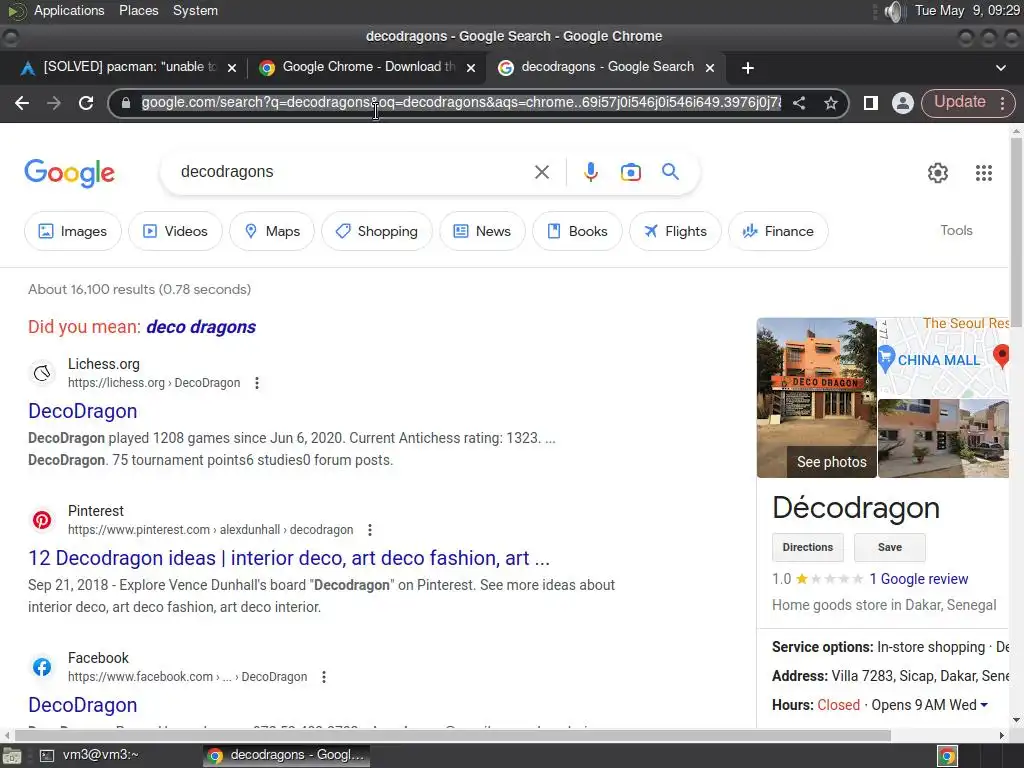
Task: Filter results by Finance
Action: click(778, 231)
